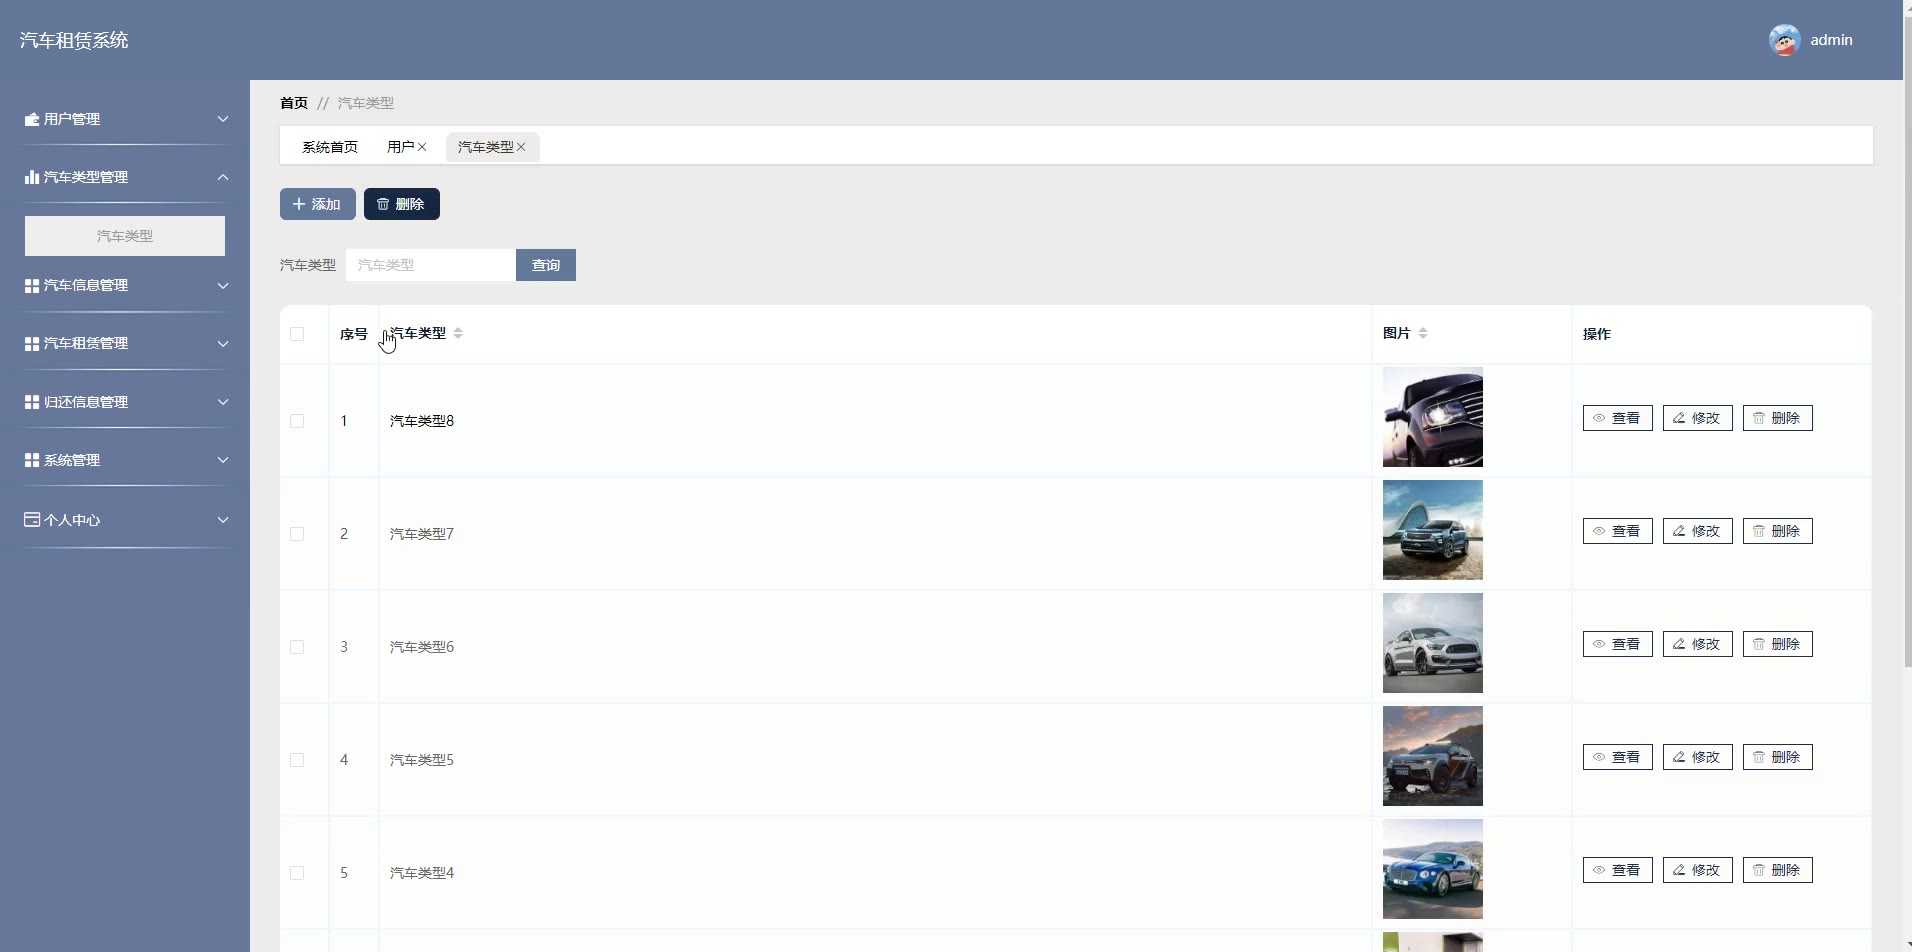Collapse 汽车类型管理 menu chevron

pyautogui.click(x=223, y=177)
